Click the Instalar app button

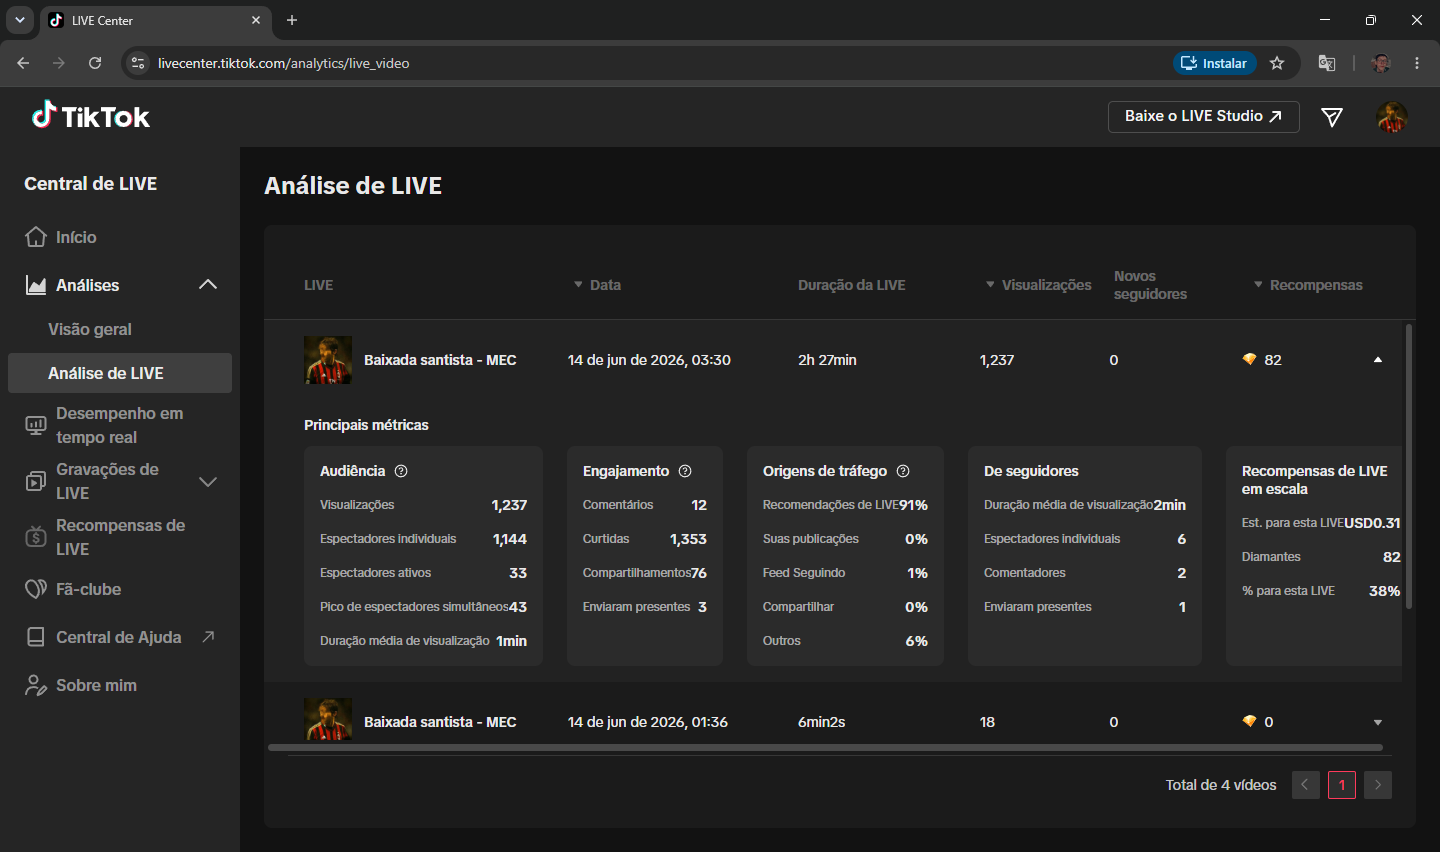[x=1215, y=63]
